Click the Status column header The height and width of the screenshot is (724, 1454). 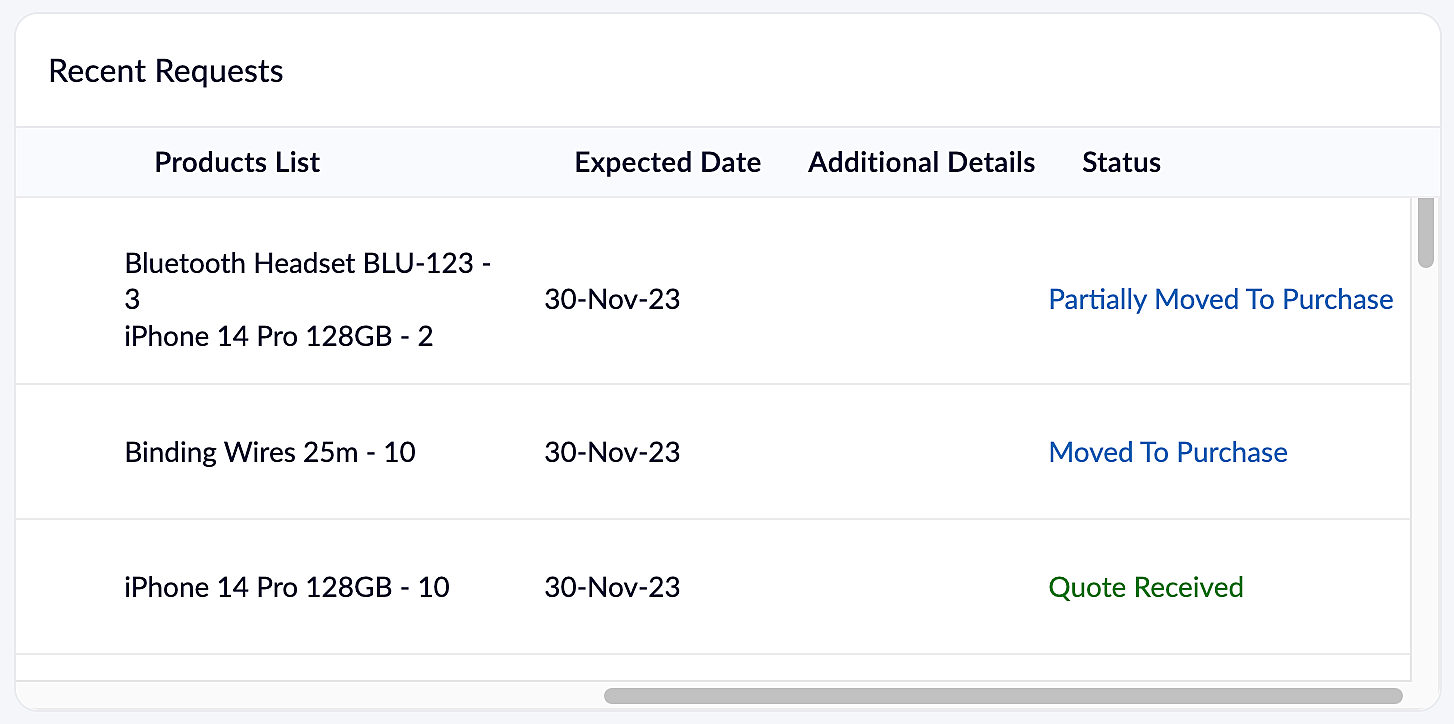coord(1121,162)
